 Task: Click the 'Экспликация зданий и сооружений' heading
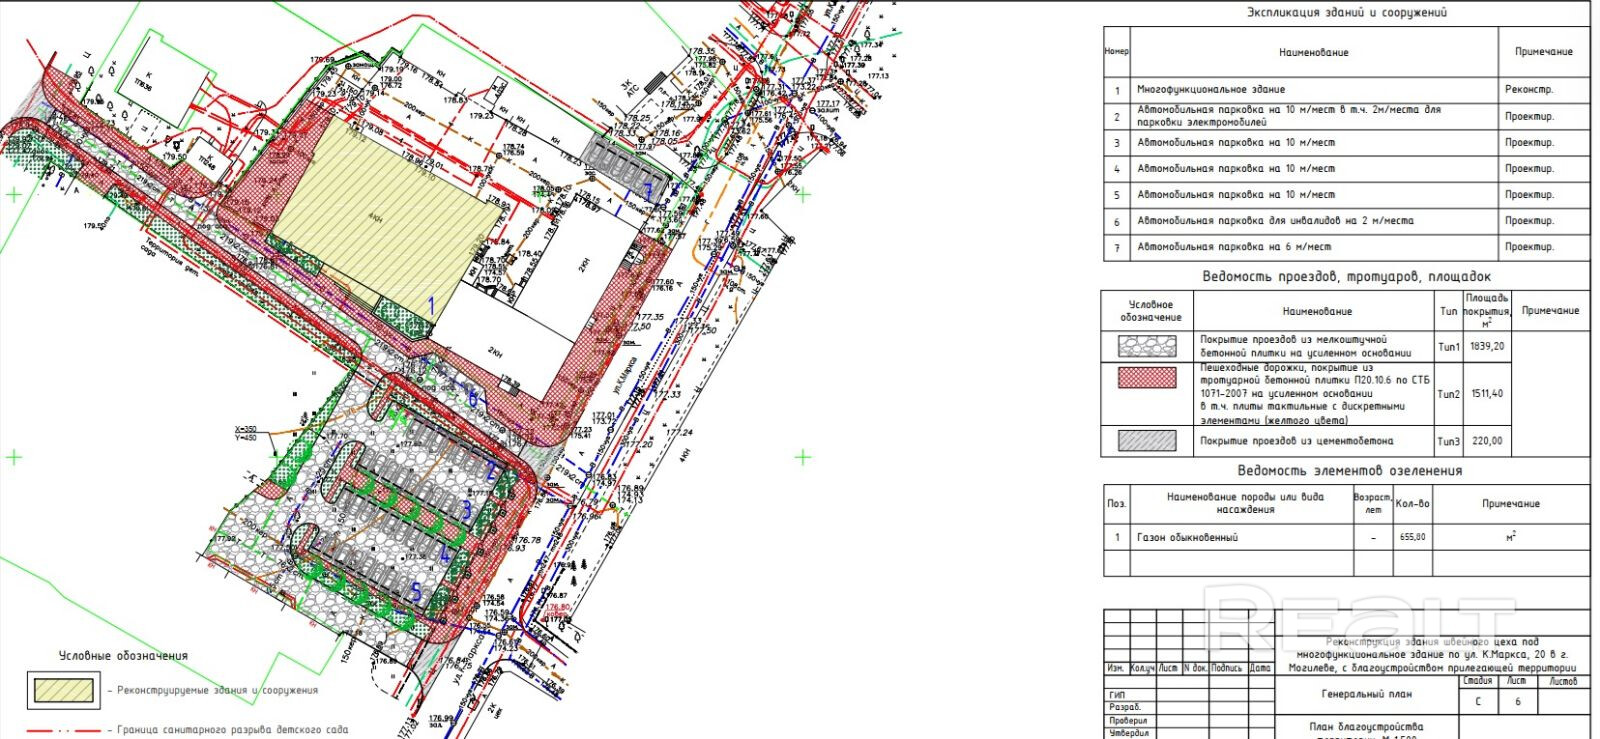click(x=1346, y=13)
